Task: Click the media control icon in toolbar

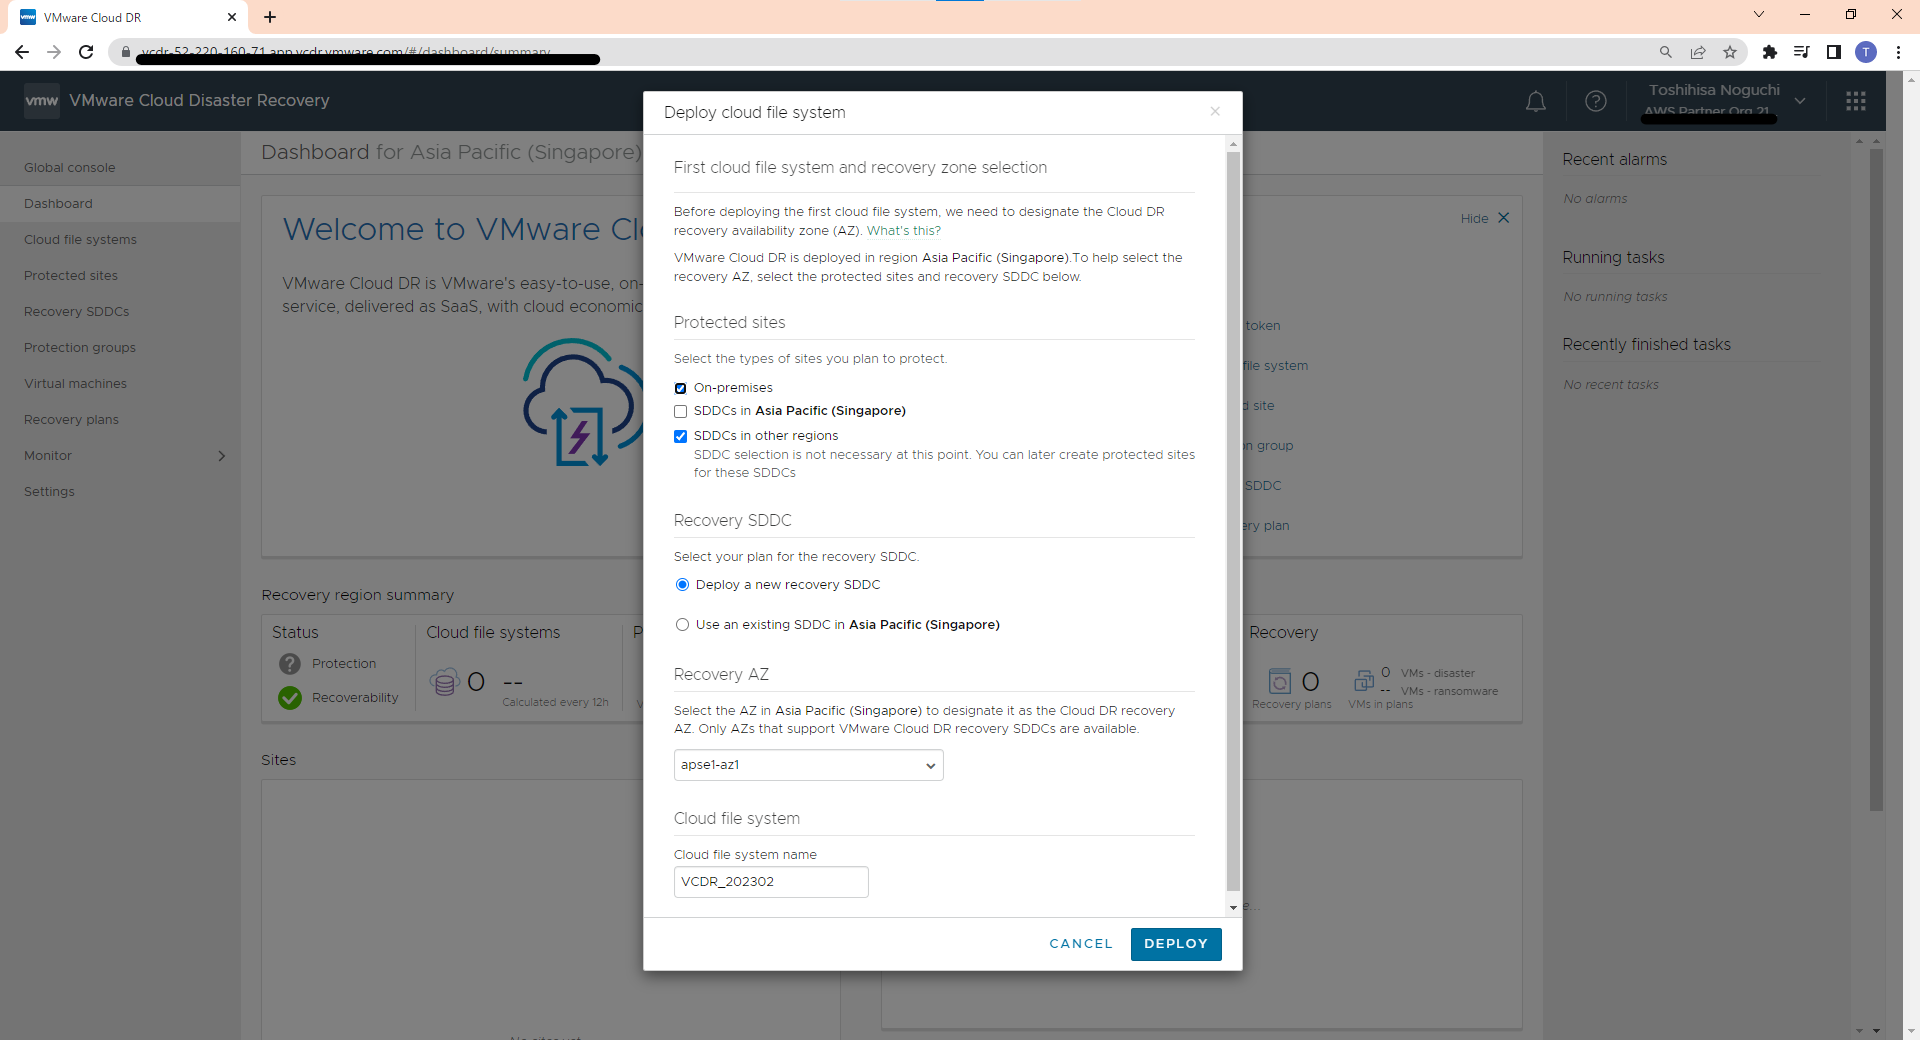Action: pyautogui.click(x=1802, y=52)
